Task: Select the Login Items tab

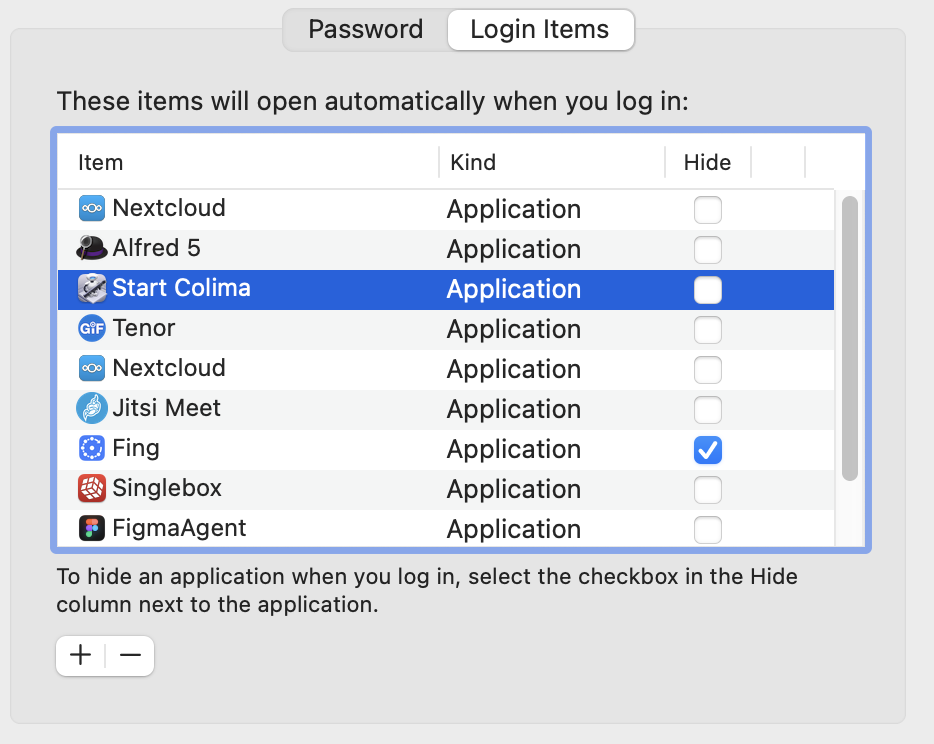Action: tap(540, 29)
